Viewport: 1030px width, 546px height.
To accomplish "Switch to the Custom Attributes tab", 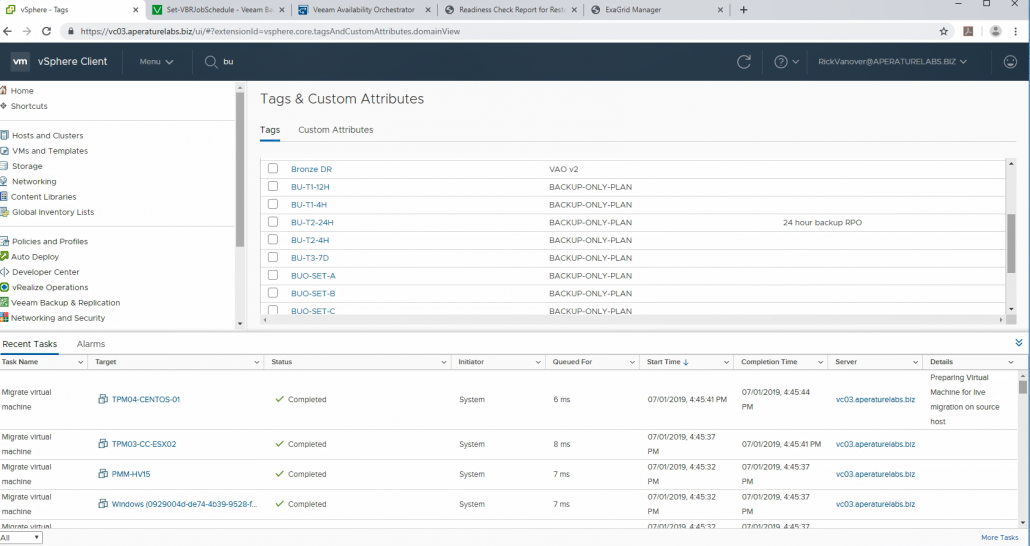I will click(335, 130).
